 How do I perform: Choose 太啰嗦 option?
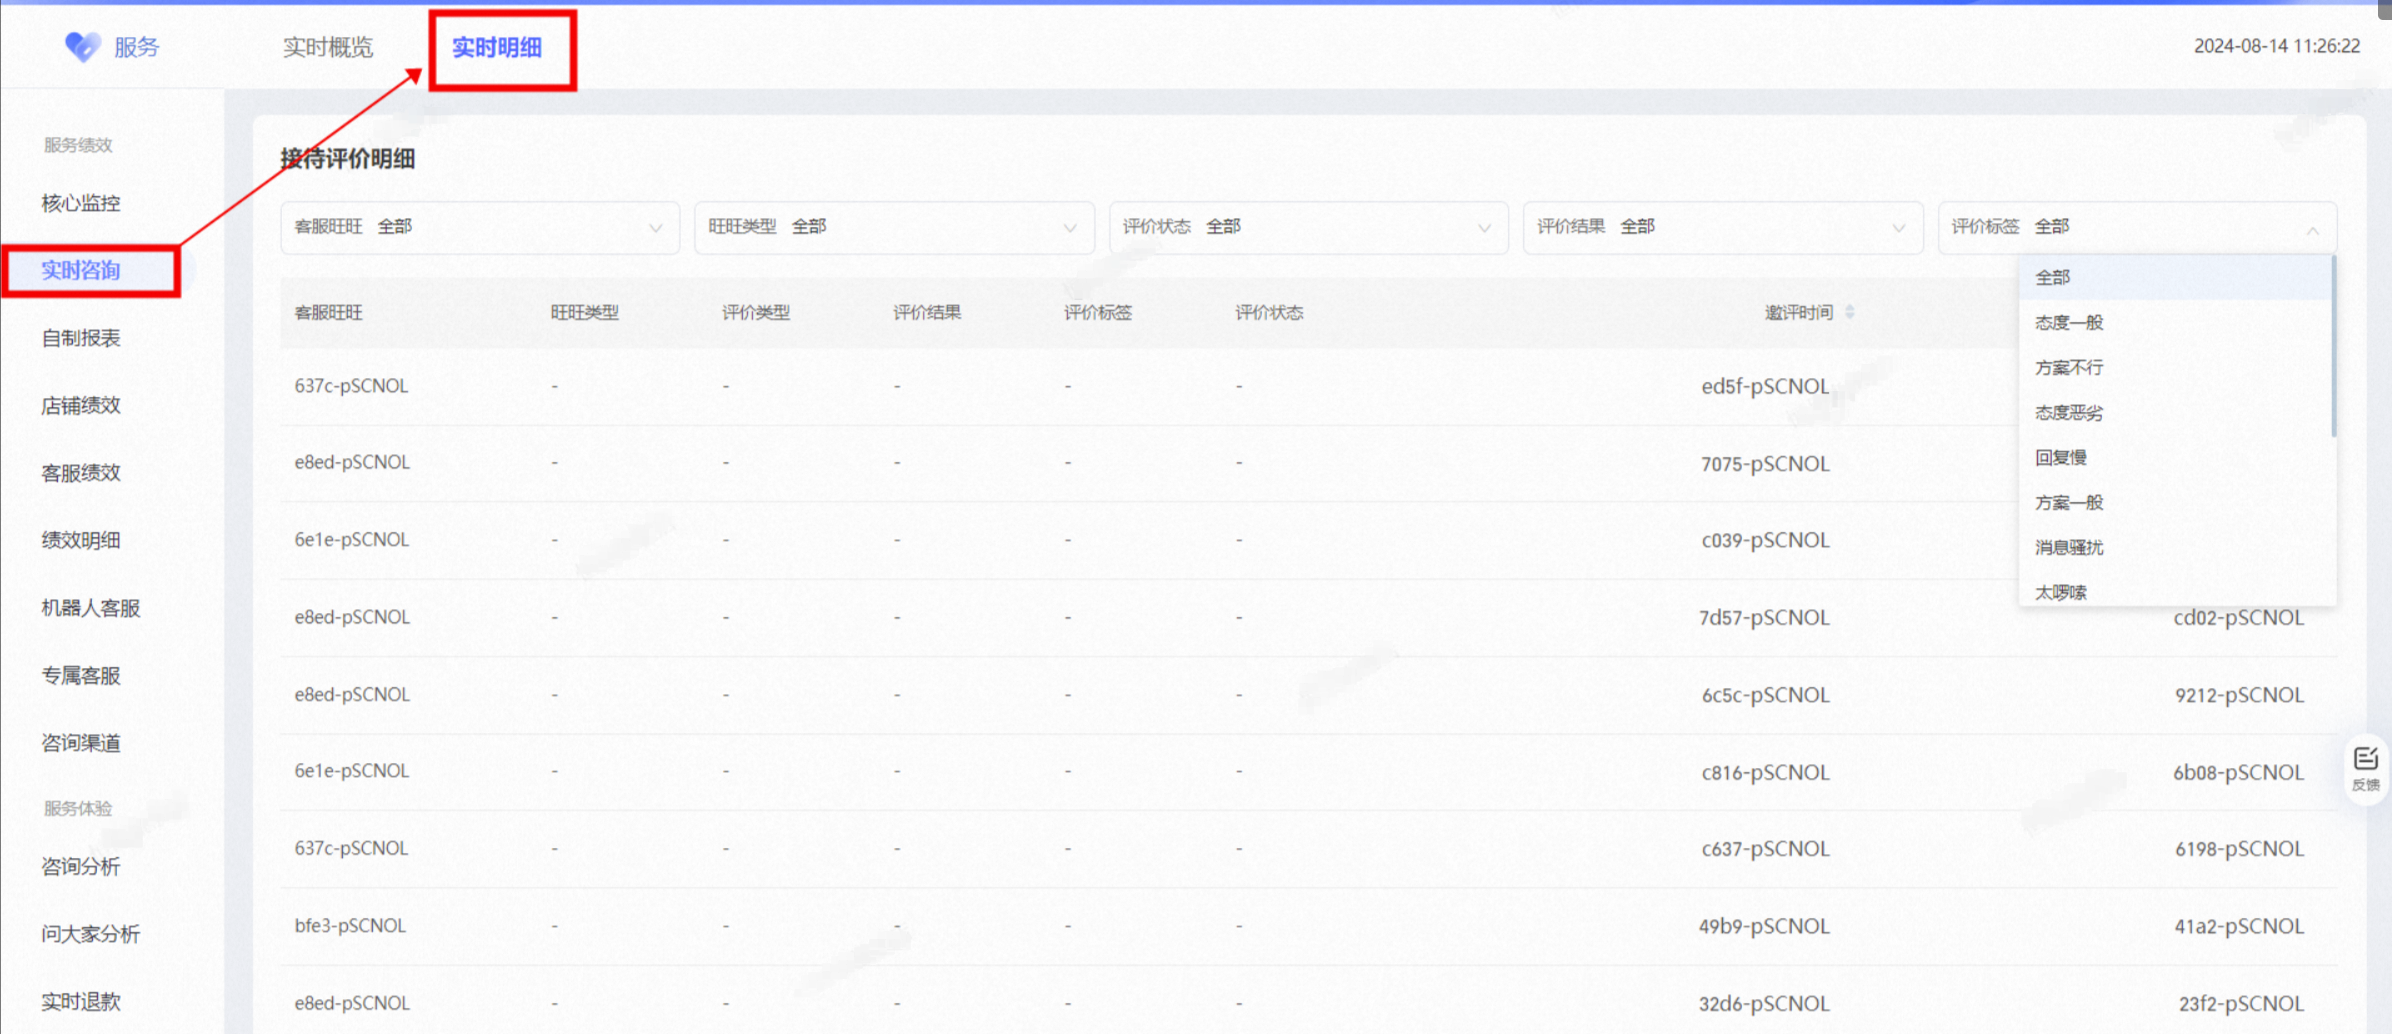[x=2176, y=590]
